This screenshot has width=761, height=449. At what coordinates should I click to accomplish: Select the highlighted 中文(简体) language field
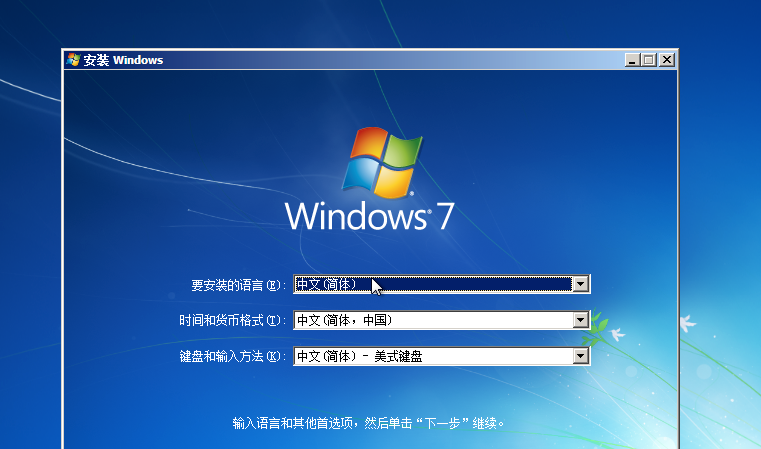click(x=433, y=284)
